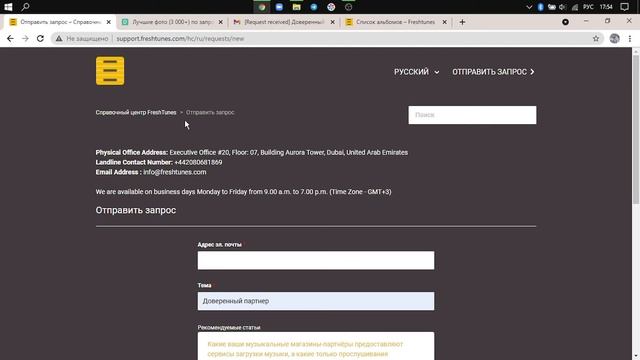
Task: Switch to 'Список альбомов – Freshtunes' tab
Action: 396,22
